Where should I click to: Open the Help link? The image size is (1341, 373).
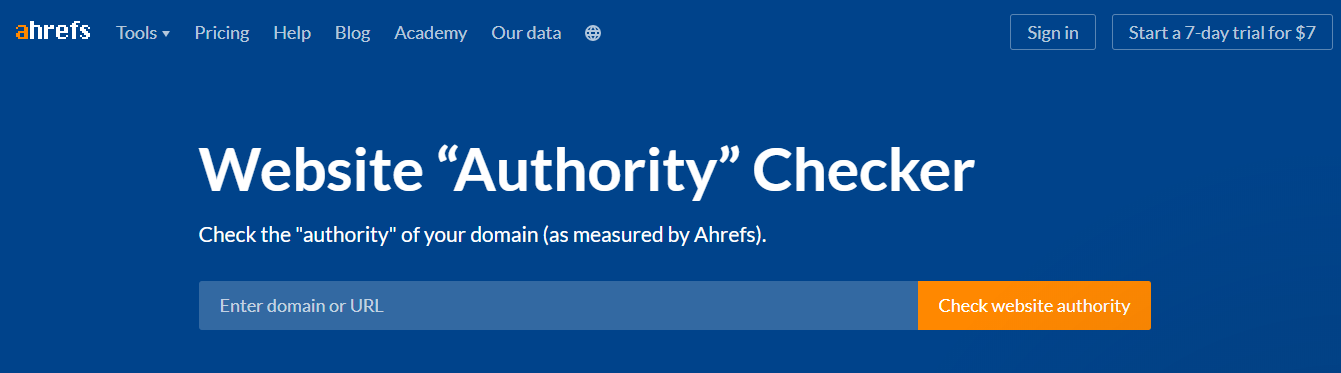292,33
